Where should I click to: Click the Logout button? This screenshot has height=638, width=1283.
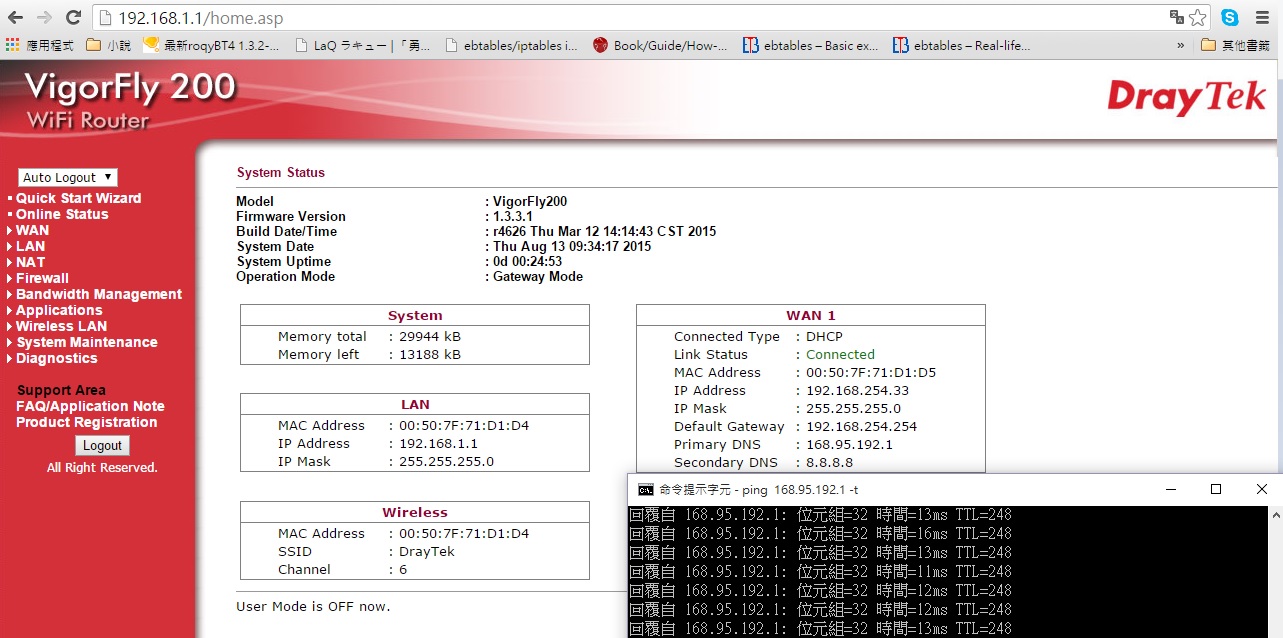click(102, 446)
